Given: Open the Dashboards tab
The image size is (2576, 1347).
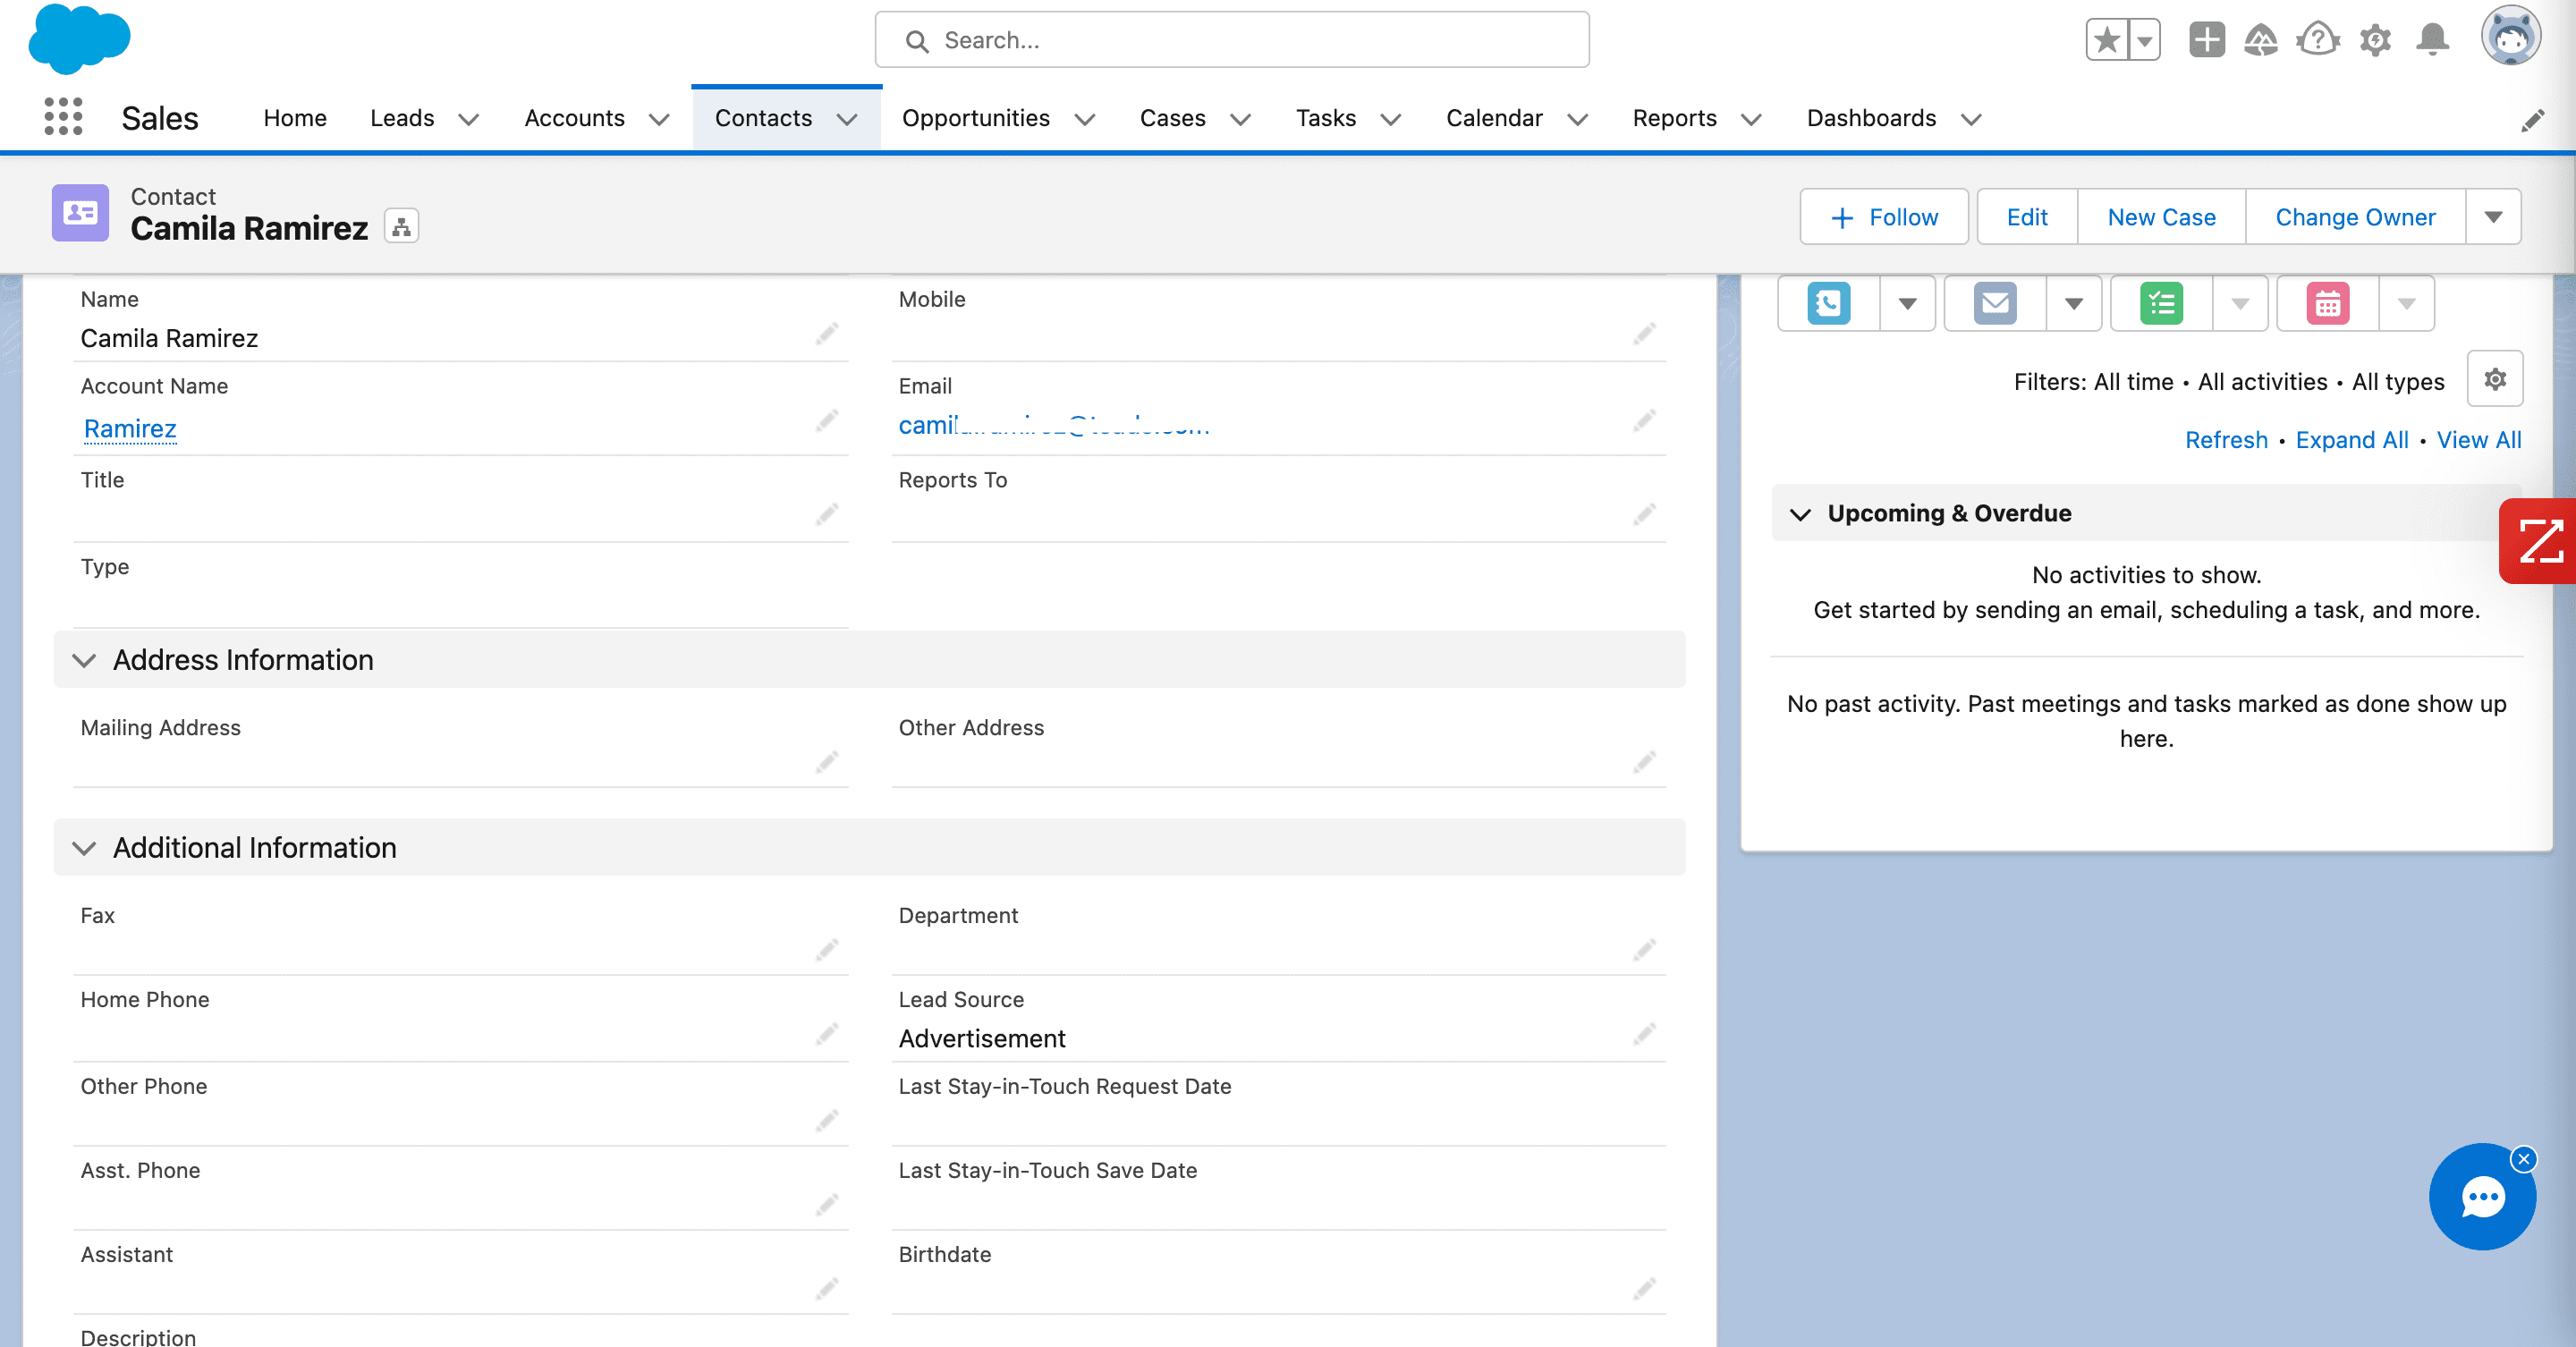Looking at the screenshot, I should click(x=1871, y=118).
